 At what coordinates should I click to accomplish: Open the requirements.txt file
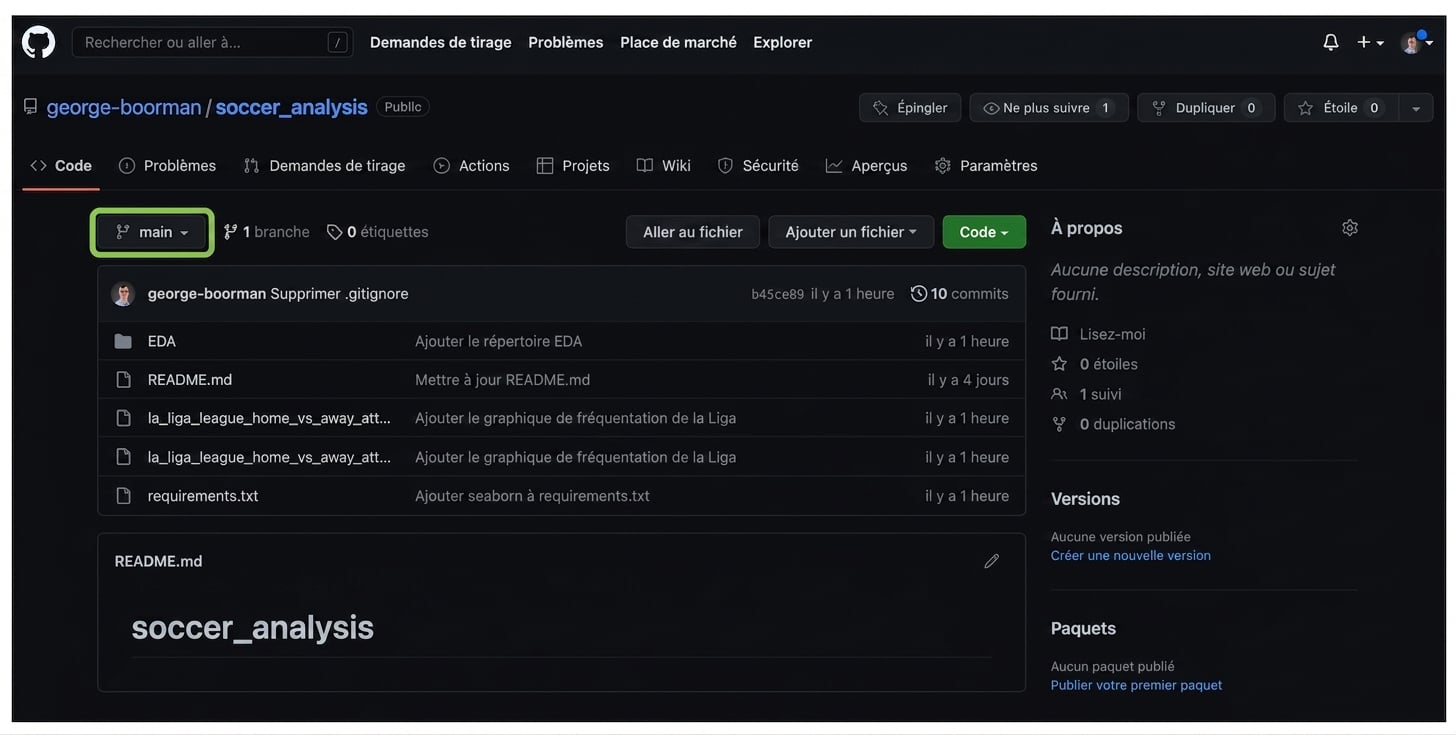(203, 496)
